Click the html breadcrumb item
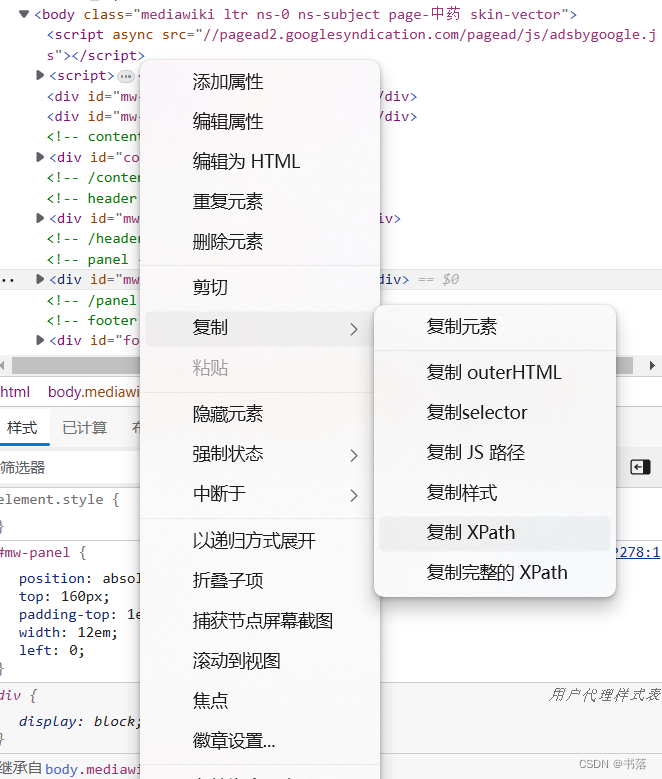Image resolution: width=662 pixels, height=779 pixels. coord(15,392)
